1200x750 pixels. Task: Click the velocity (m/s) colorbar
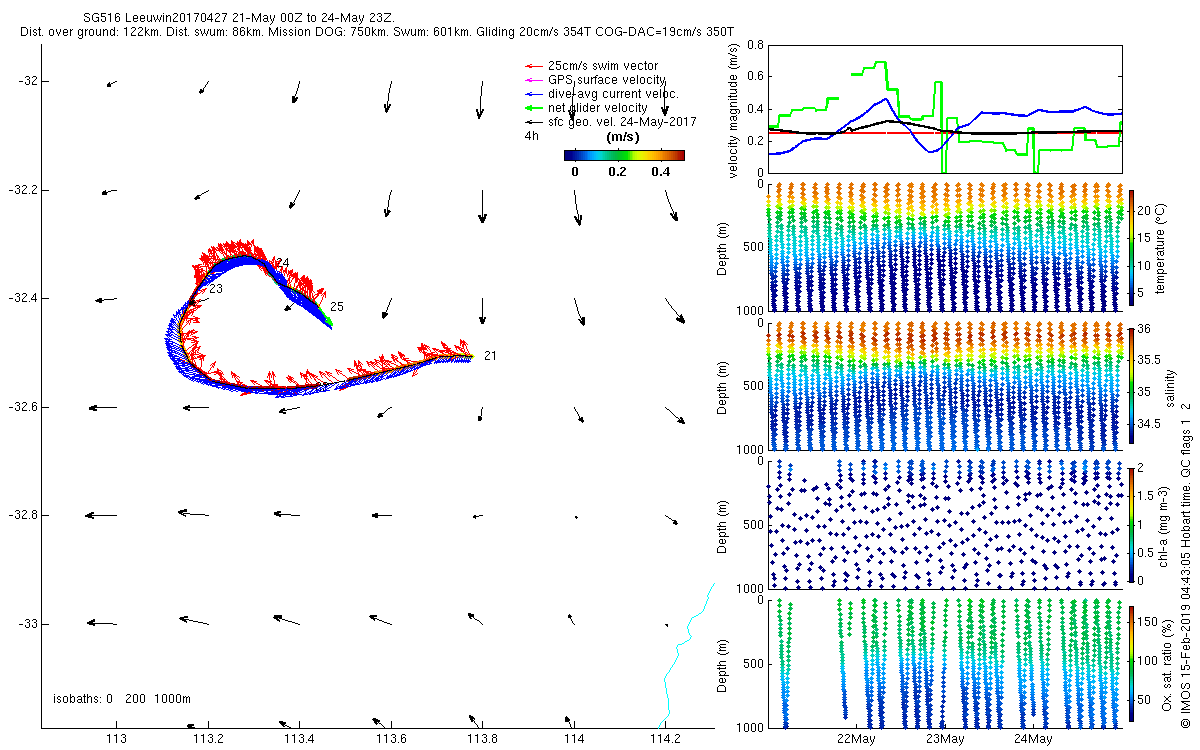point(624,155)
